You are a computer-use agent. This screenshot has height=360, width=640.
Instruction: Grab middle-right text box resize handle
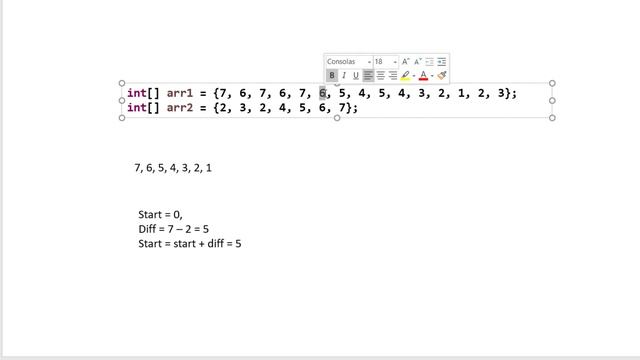click(x=552, y=100)
